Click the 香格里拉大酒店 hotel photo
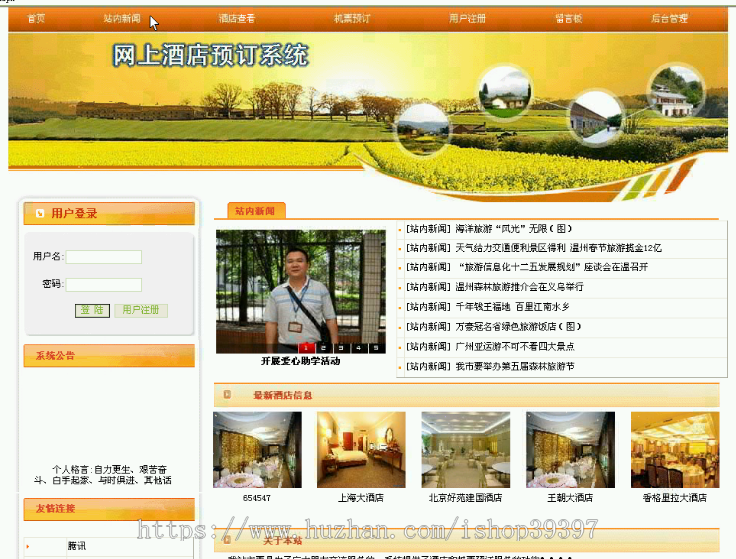The image size is (736, 559). tap(675, 450)
